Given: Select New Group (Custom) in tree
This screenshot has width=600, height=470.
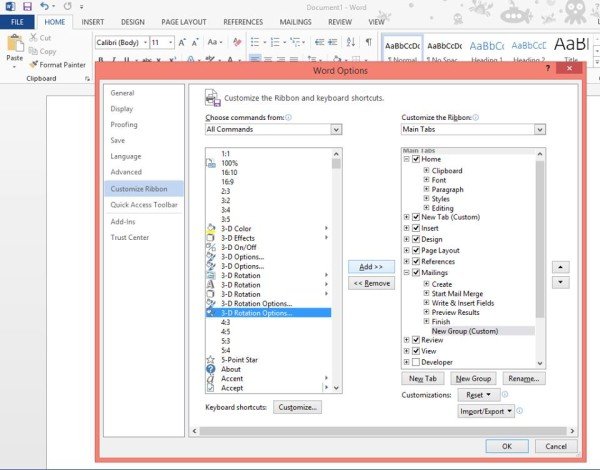Looking at the screenshot, I should [x=465, y=331].
